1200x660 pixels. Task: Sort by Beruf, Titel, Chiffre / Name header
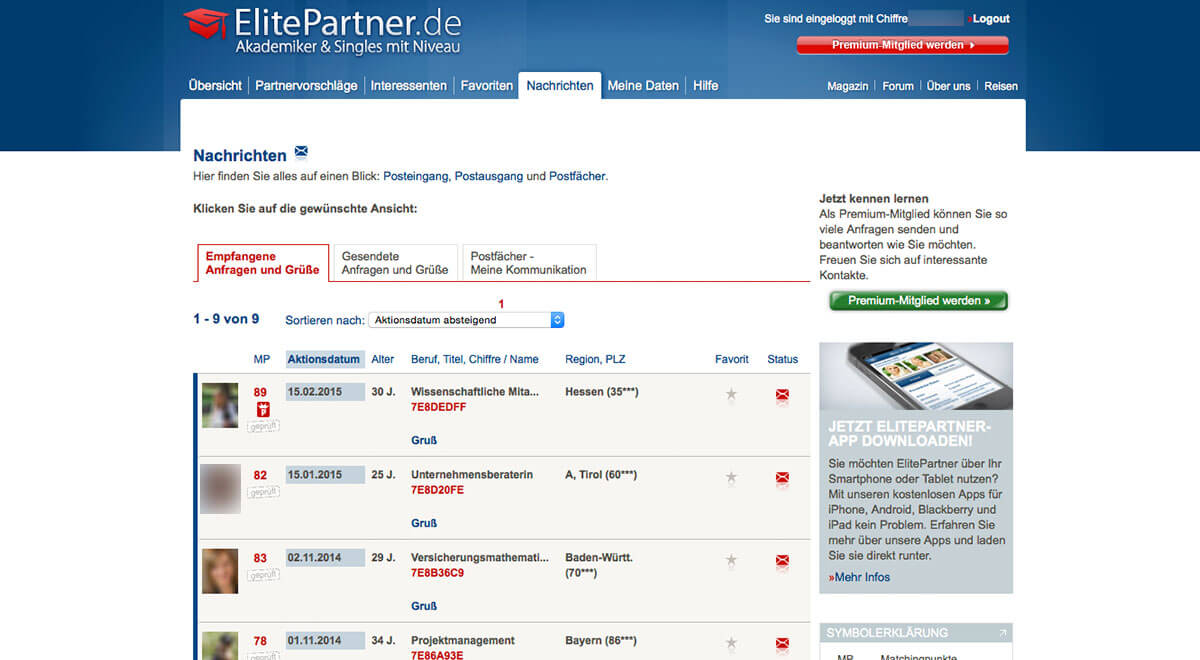[475, 359]
